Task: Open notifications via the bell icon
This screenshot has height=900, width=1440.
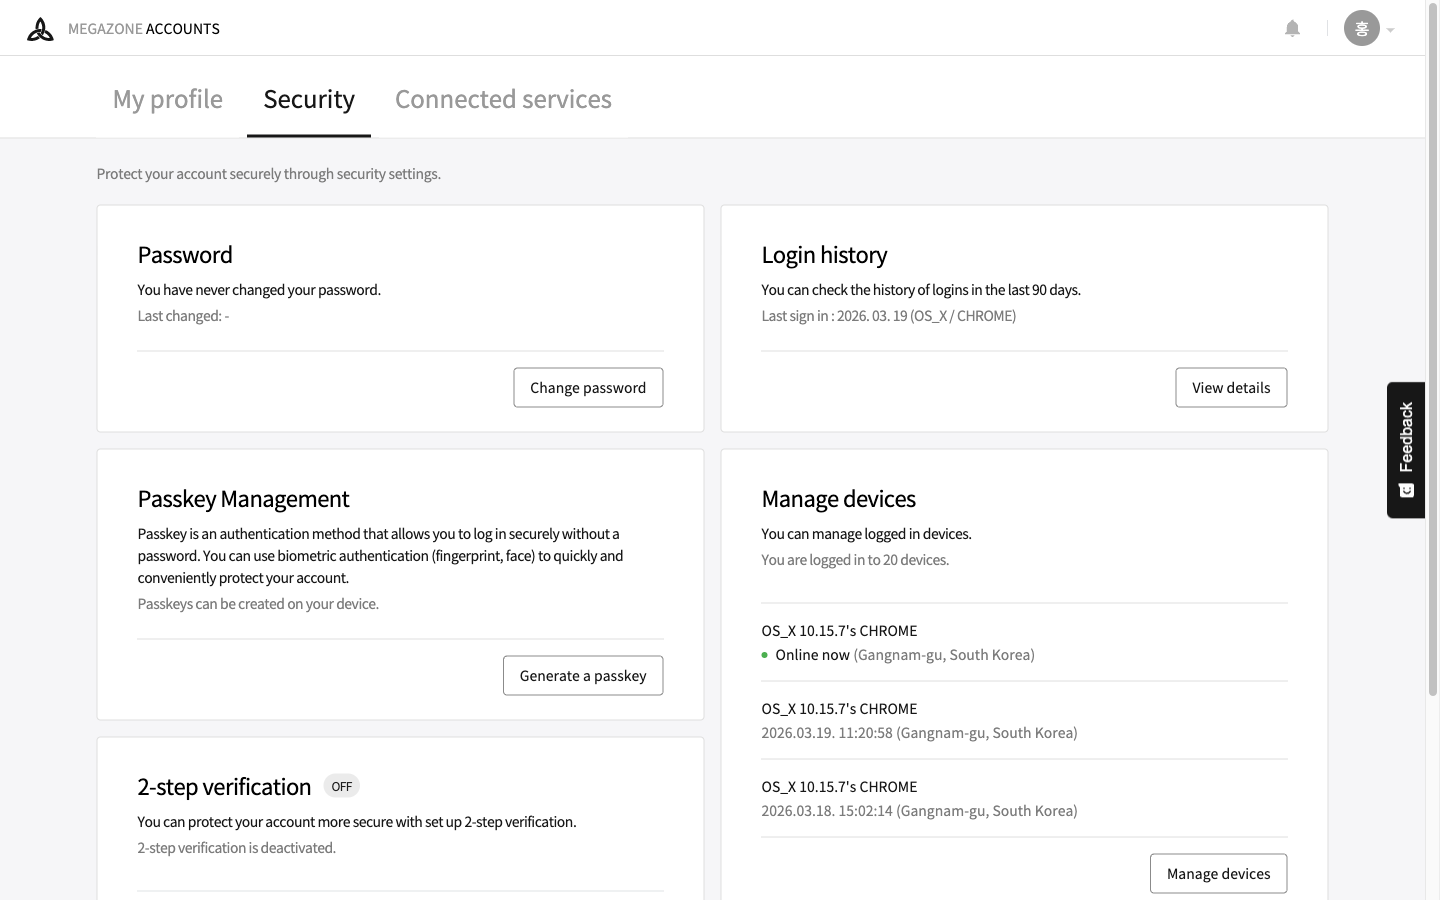Action: (x=1292, y=29)
